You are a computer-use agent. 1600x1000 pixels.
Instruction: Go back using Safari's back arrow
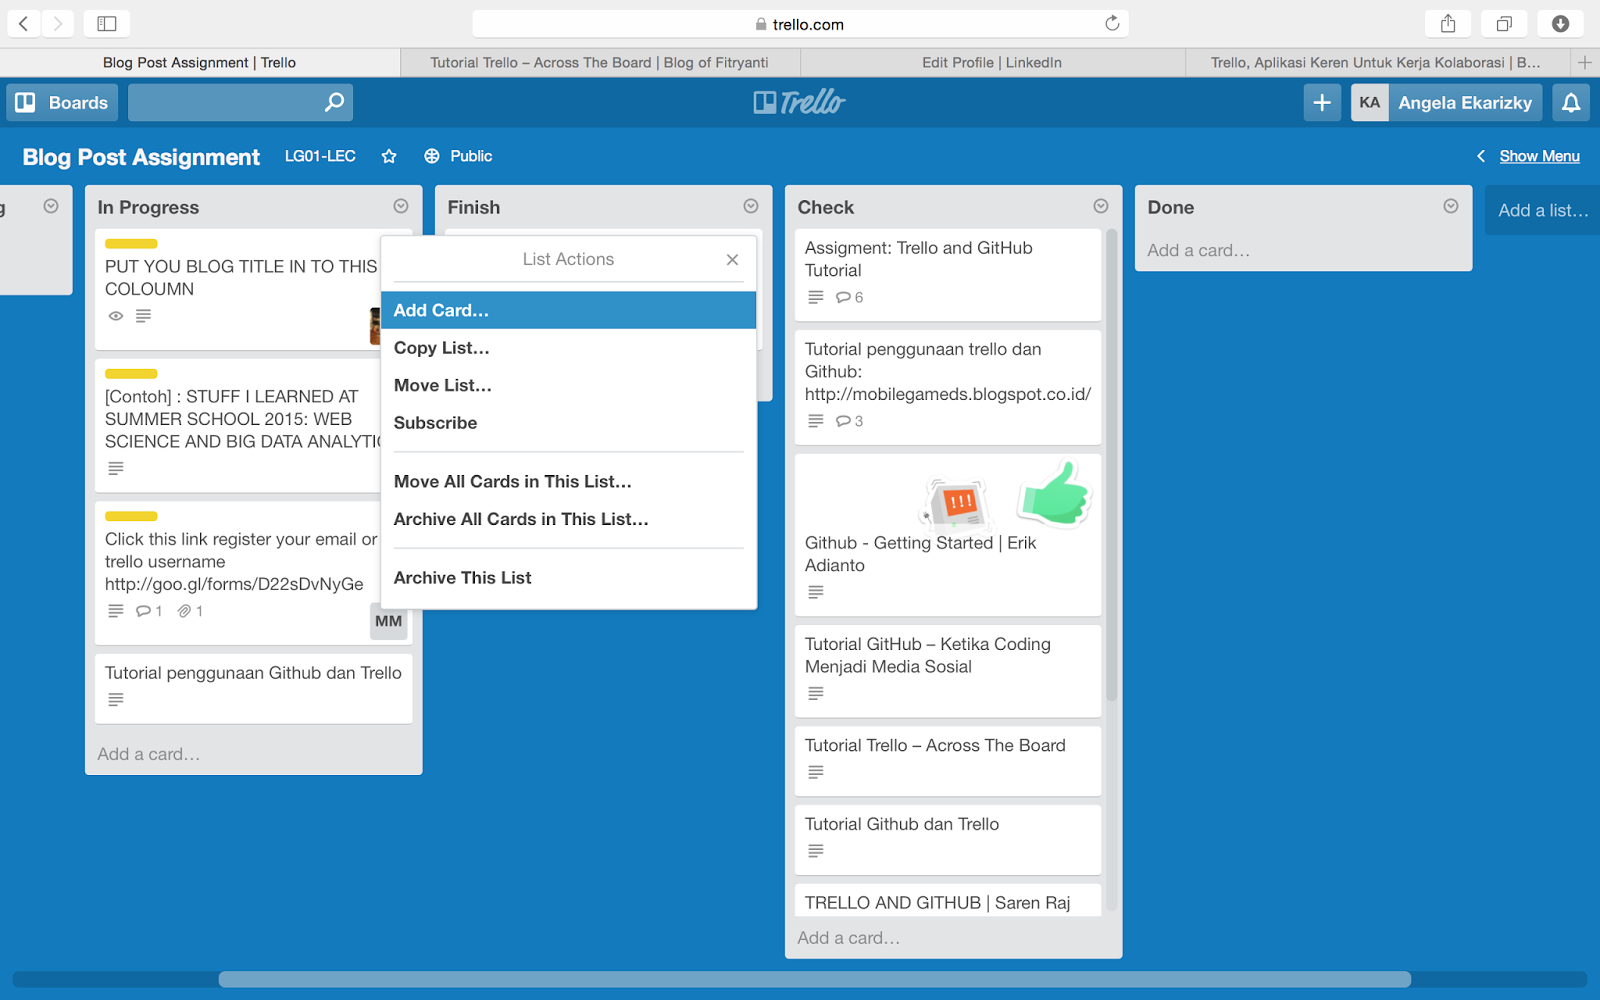(24, 24)
